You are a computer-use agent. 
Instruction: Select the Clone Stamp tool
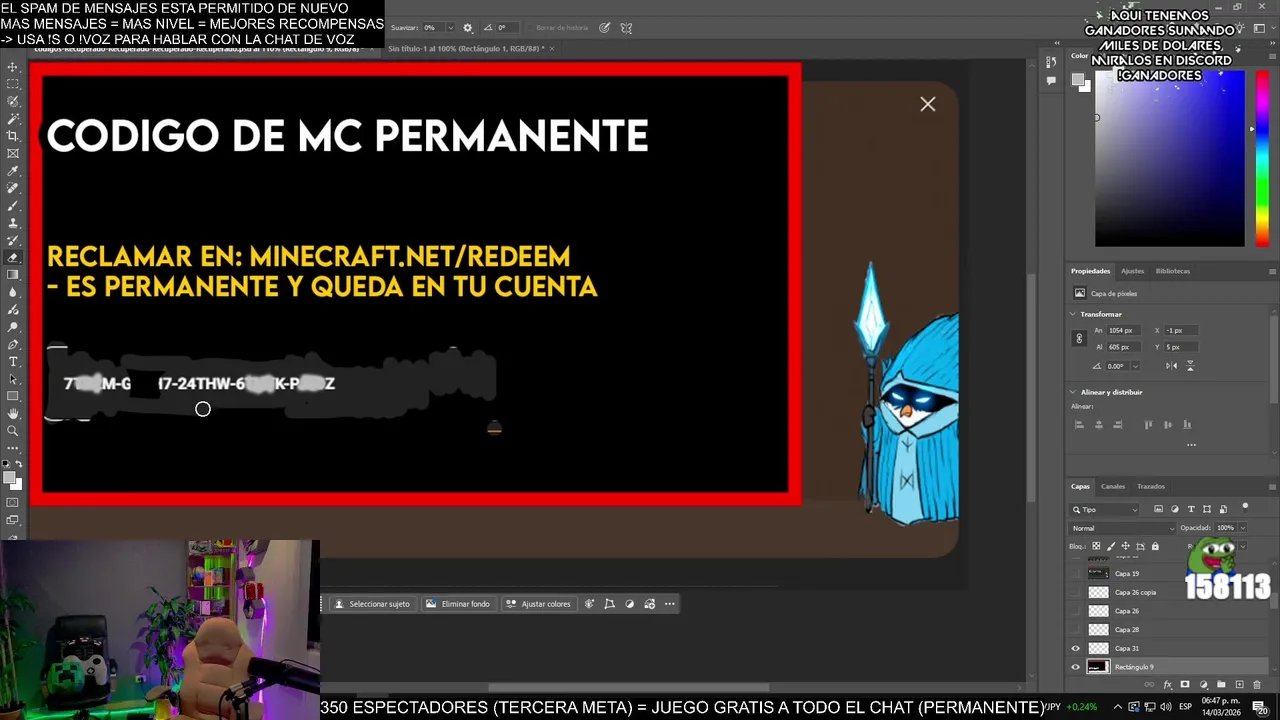point(13,223)
